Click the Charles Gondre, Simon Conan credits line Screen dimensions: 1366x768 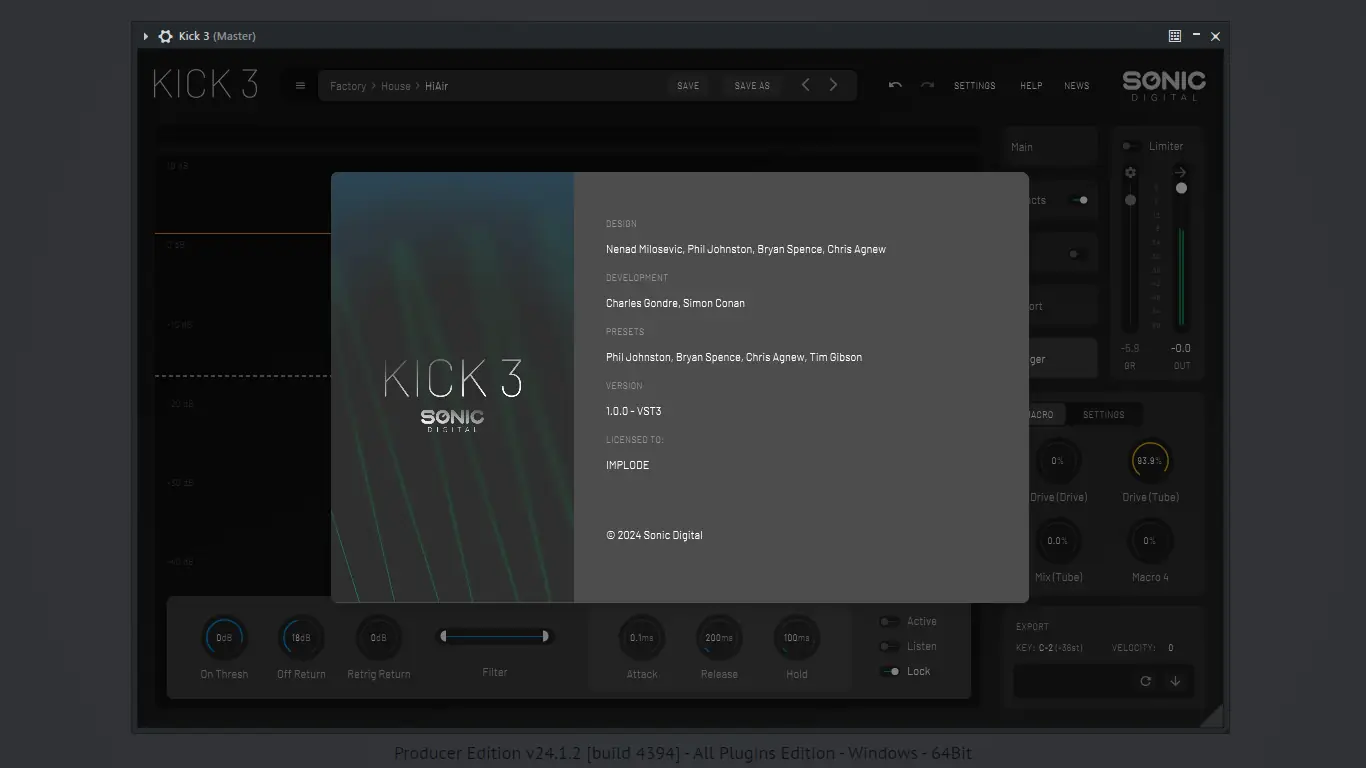pyautogui.click(x=675, y=303)
